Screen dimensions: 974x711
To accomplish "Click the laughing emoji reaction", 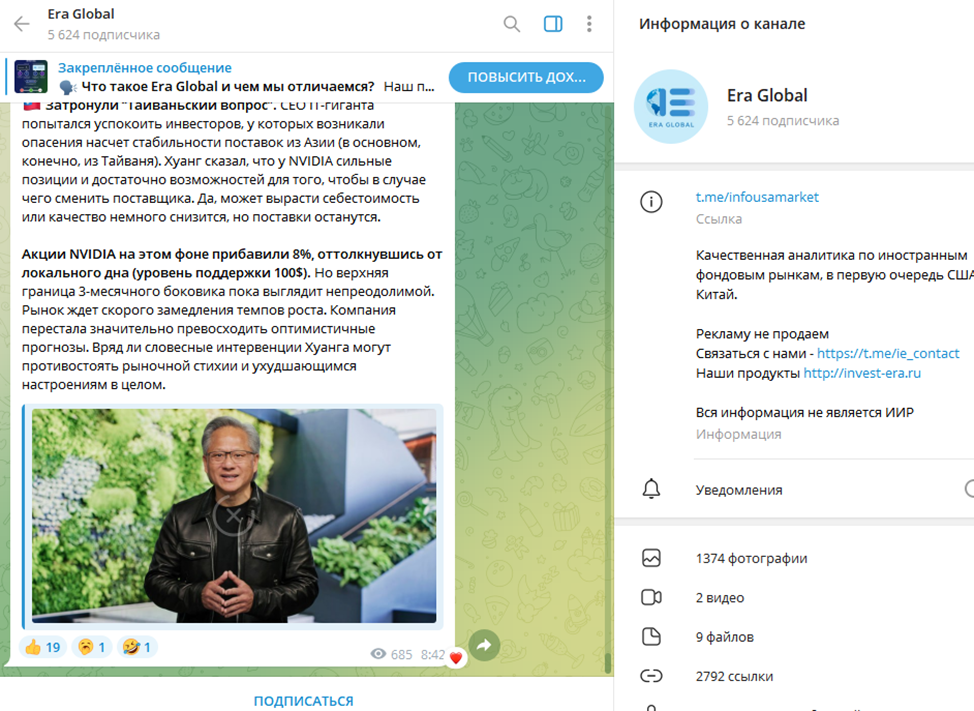I will pyautogui.click(x=137, y=648).
